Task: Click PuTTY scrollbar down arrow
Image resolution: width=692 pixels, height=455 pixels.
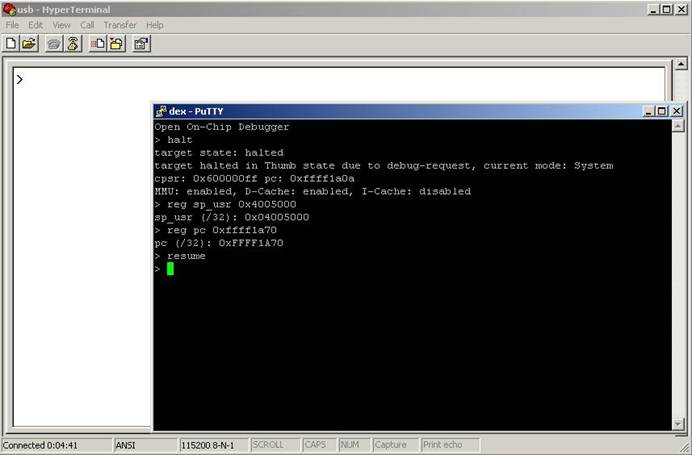Action: (678, 424)
